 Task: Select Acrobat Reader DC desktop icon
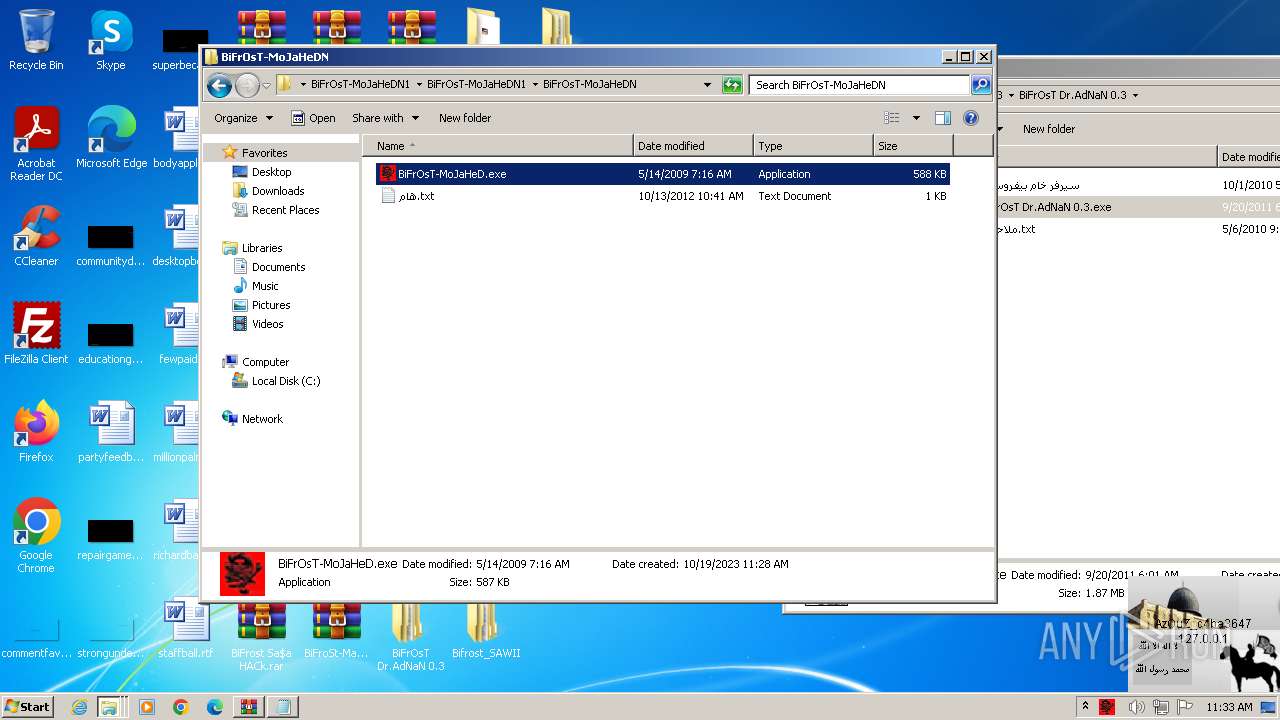pyautogui.click(x=36, y=145)
